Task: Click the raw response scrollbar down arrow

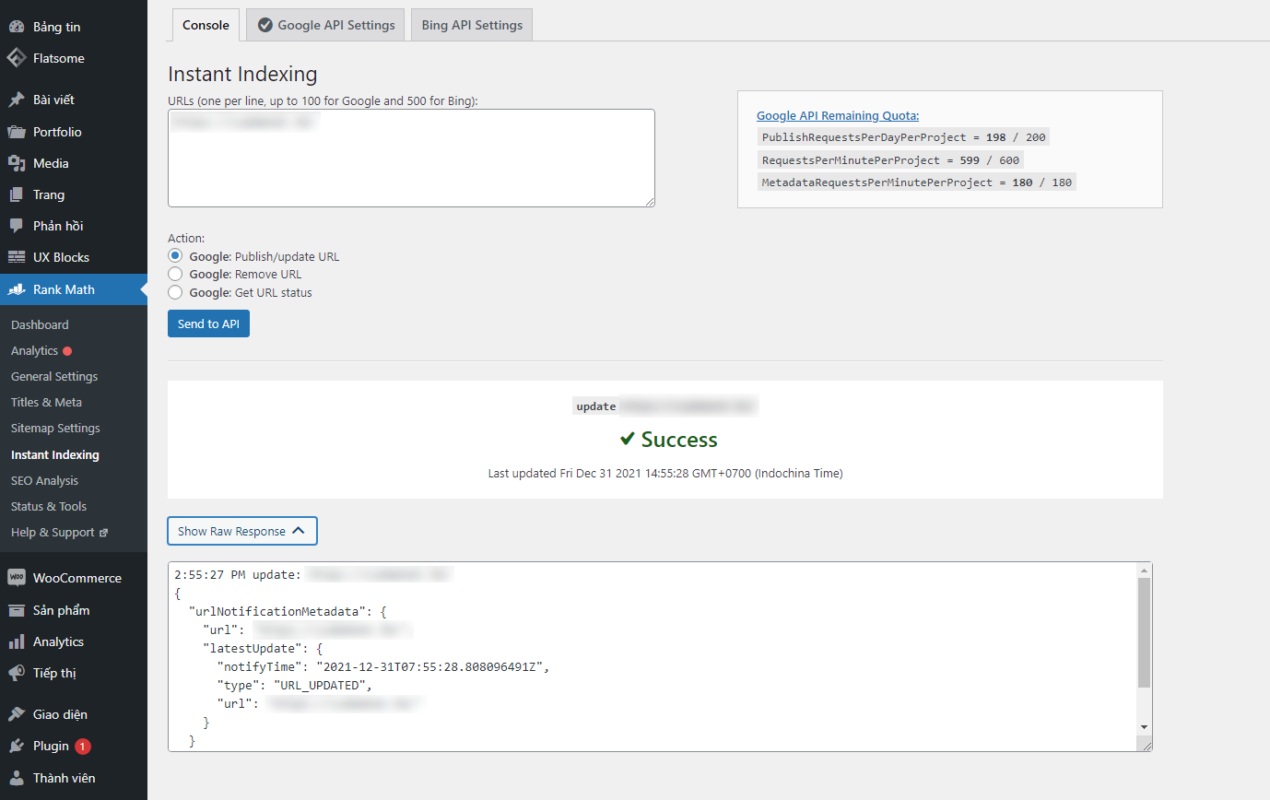Action: tap(1144, 727)
